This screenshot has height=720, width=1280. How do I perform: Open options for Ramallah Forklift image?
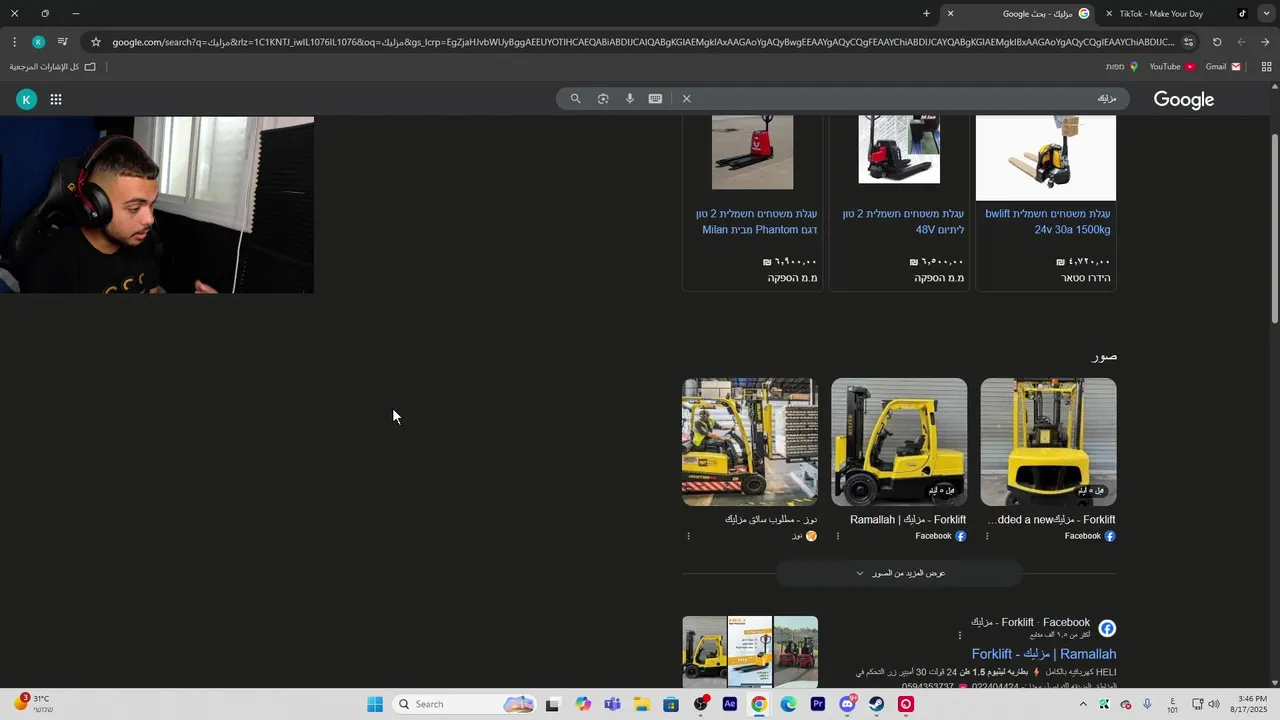tap(838, 536)
